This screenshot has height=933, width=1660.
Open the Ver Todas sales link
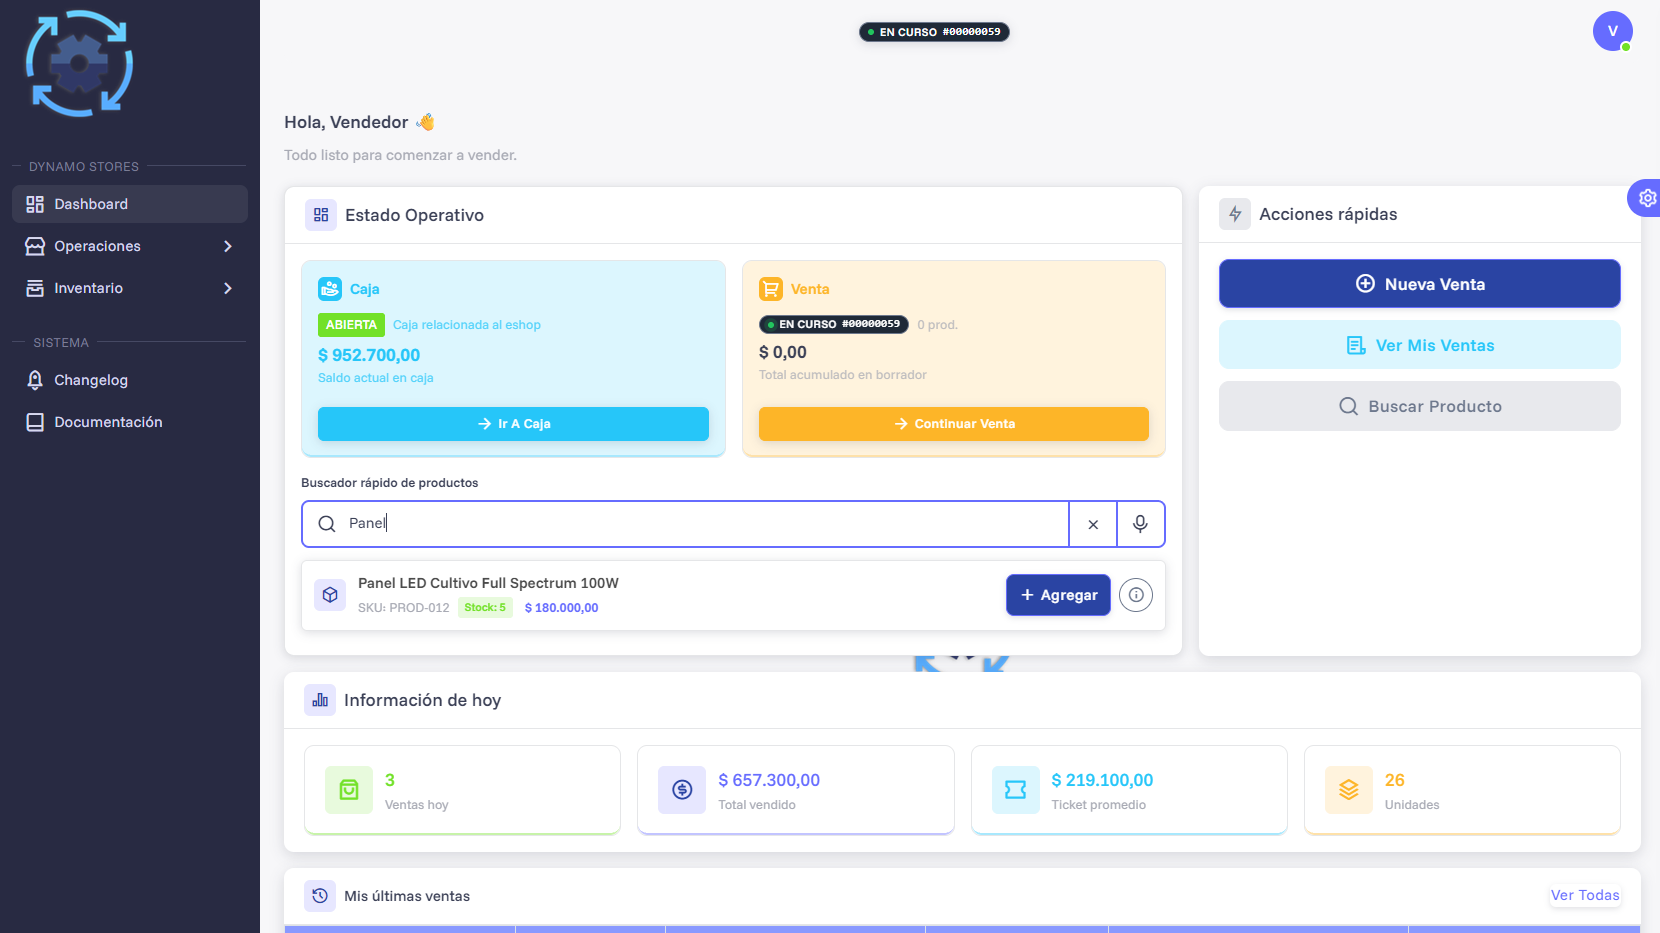[x=1585, y=895]
